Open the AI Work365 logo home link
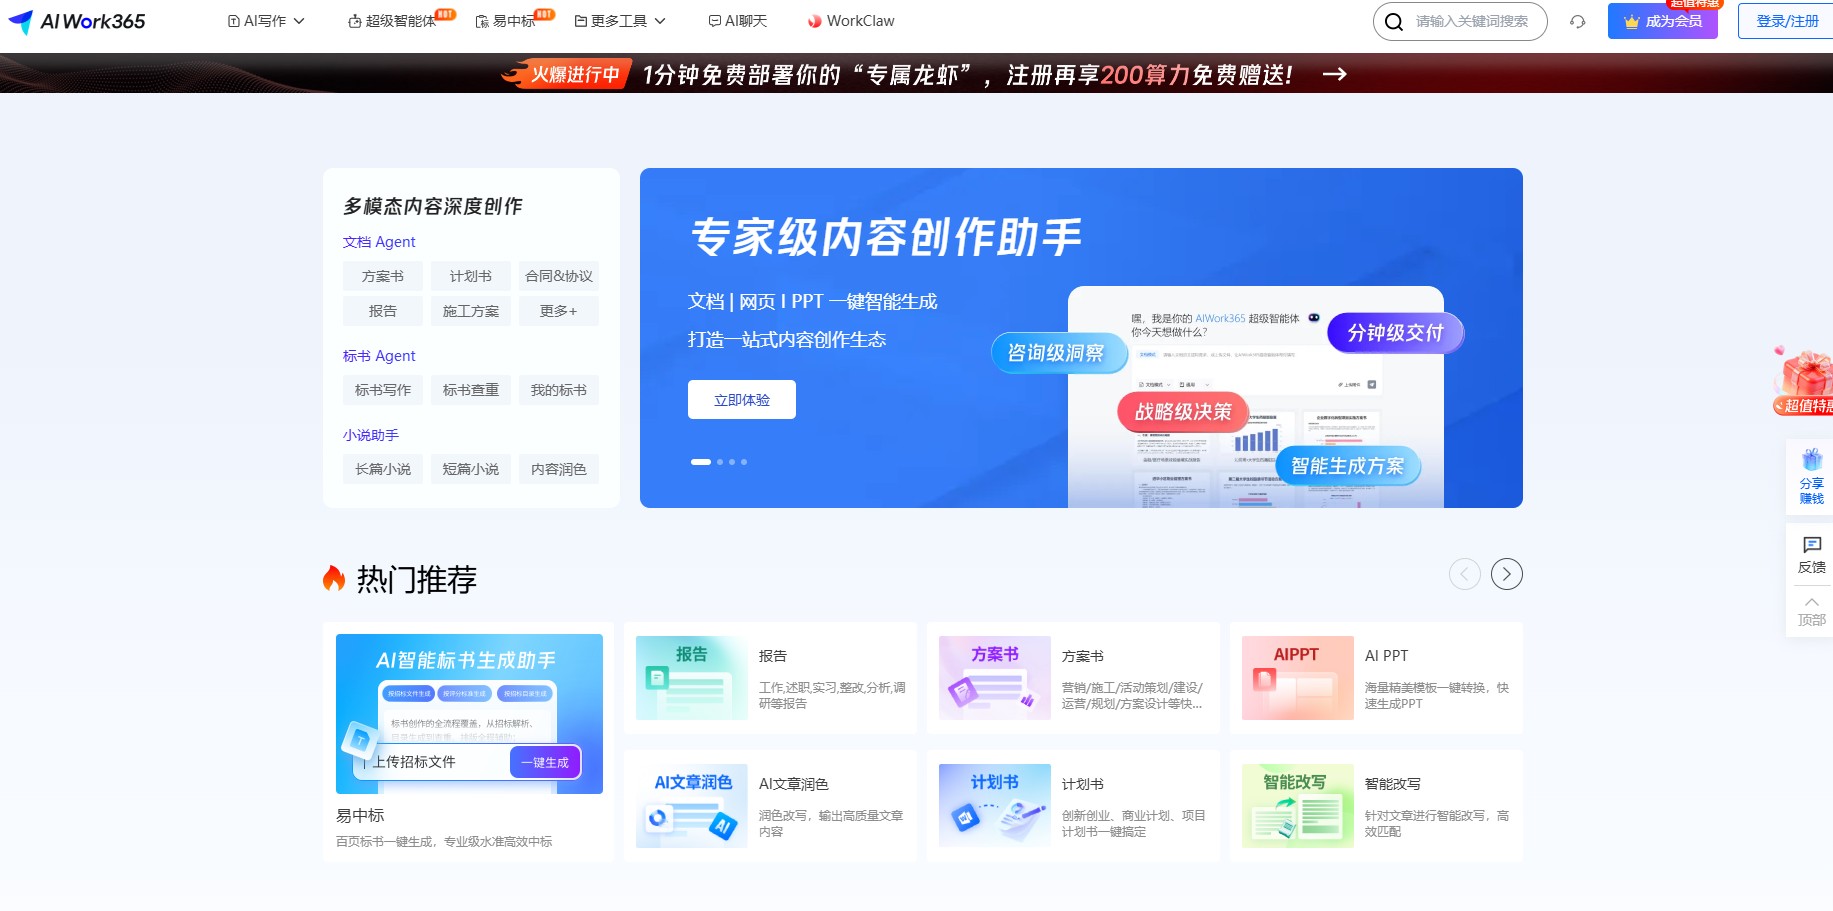This screenshot has height=911, width=1833. click(x=76, y=21)
